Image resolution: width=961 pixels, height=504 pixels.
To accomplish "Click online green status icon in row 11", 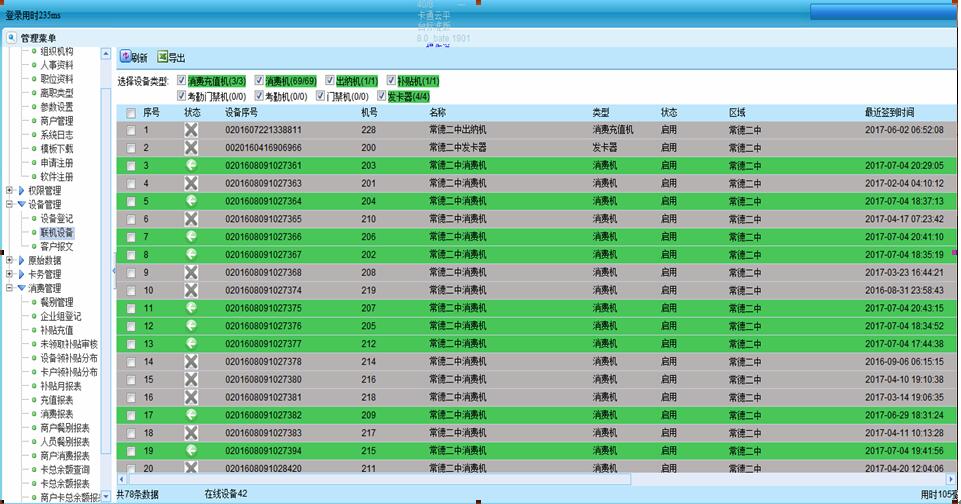I will 191,307.
